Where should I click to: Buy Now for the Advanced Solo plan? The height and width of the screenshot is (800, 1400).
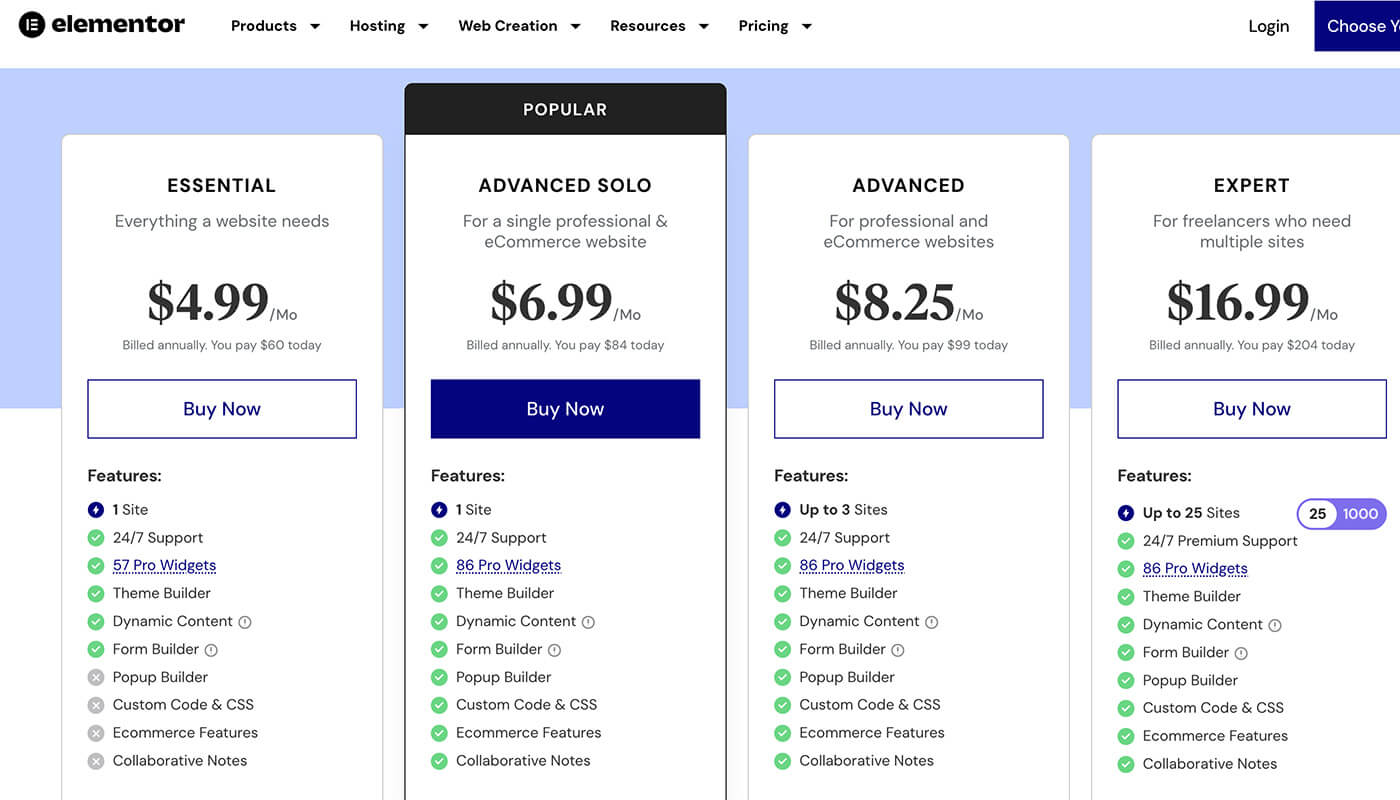tap(565, 409)
